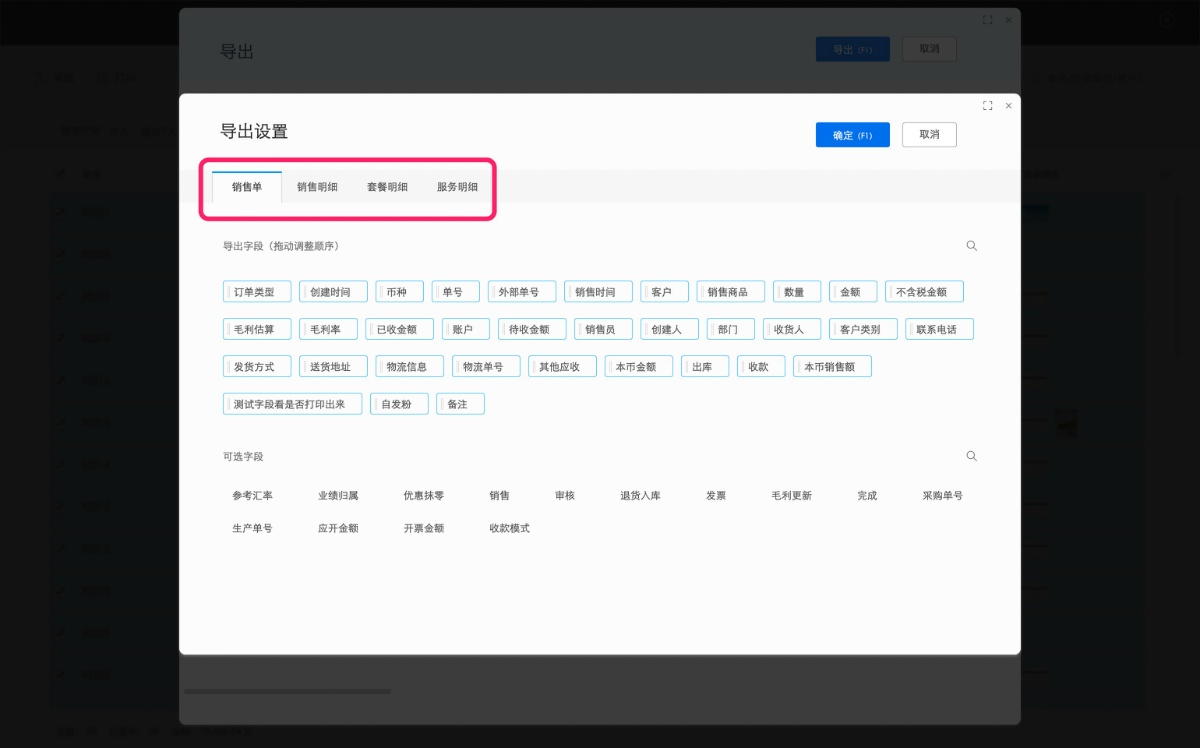Select the 物流单号 field tag

click(485, 366)
